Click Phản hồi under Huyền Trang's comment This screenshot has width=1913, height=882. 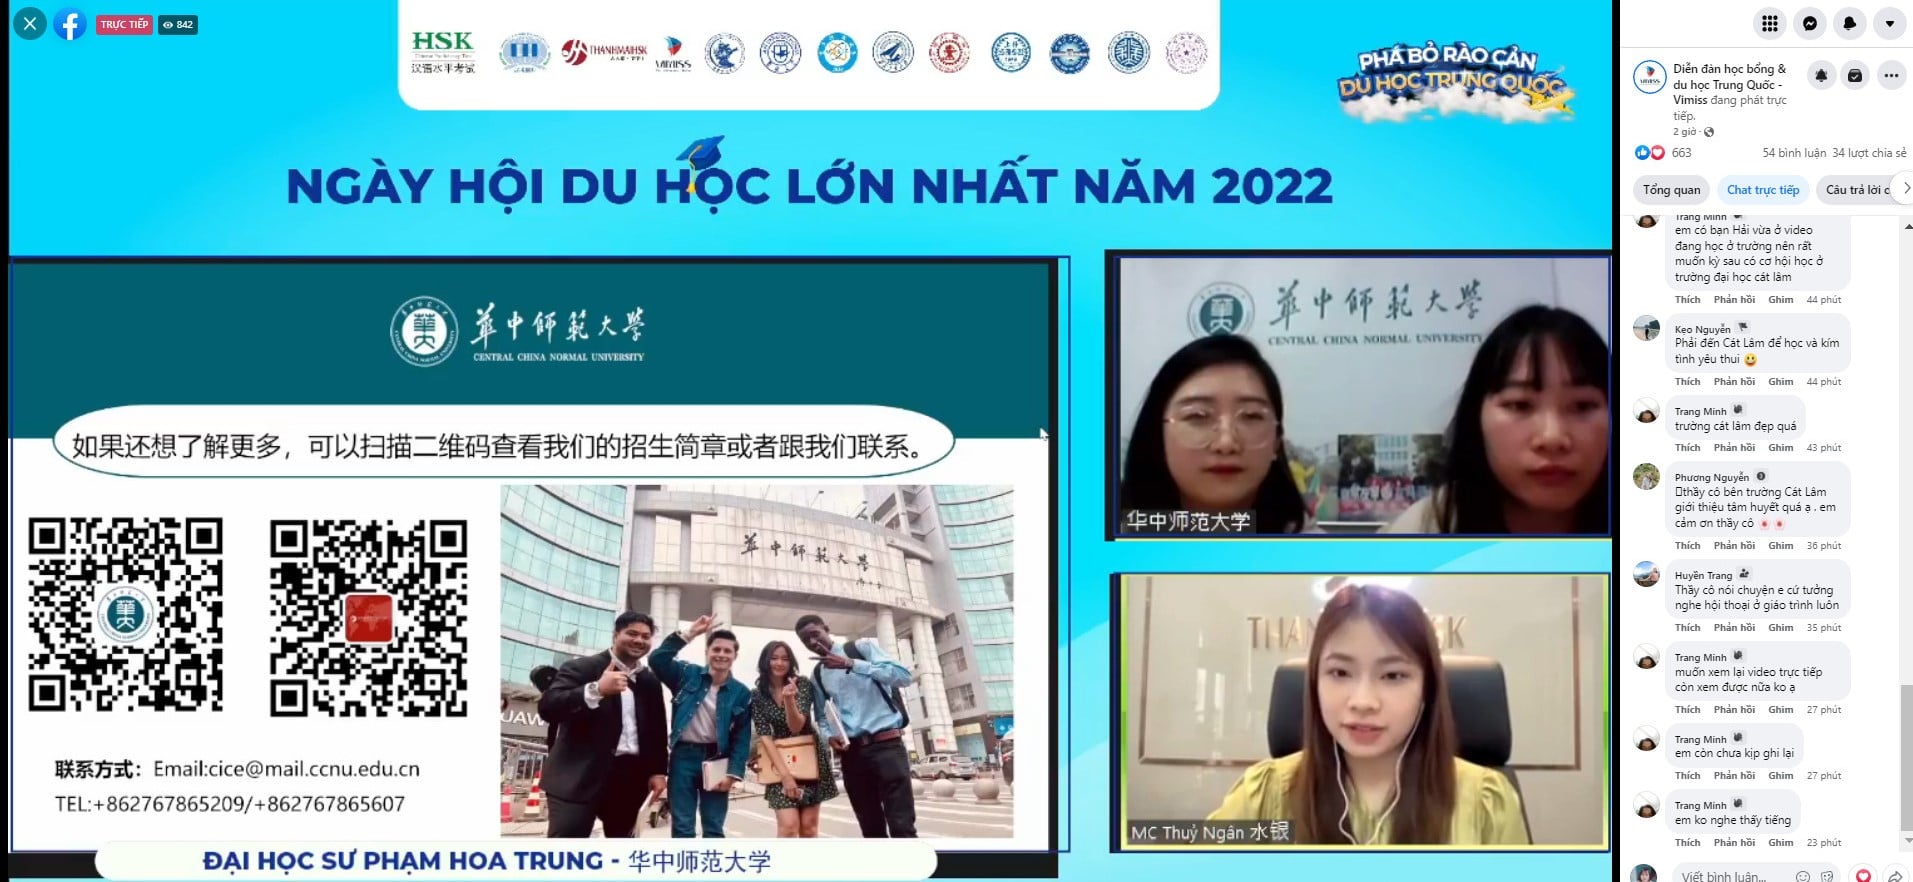[1734, 628]
